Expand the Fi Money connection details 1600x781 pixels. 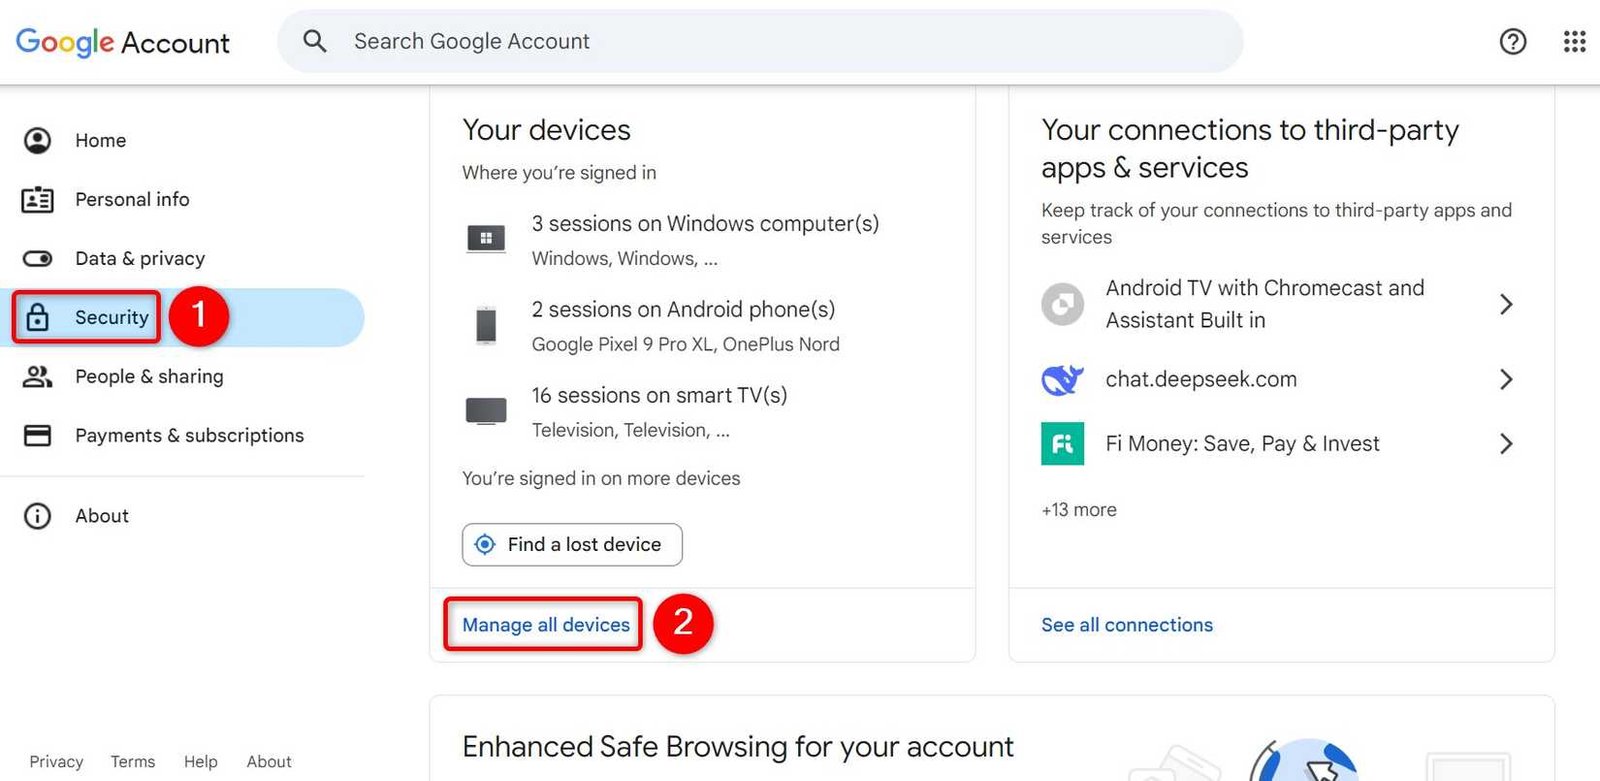pyautogui.click(x=1506, y=443)
